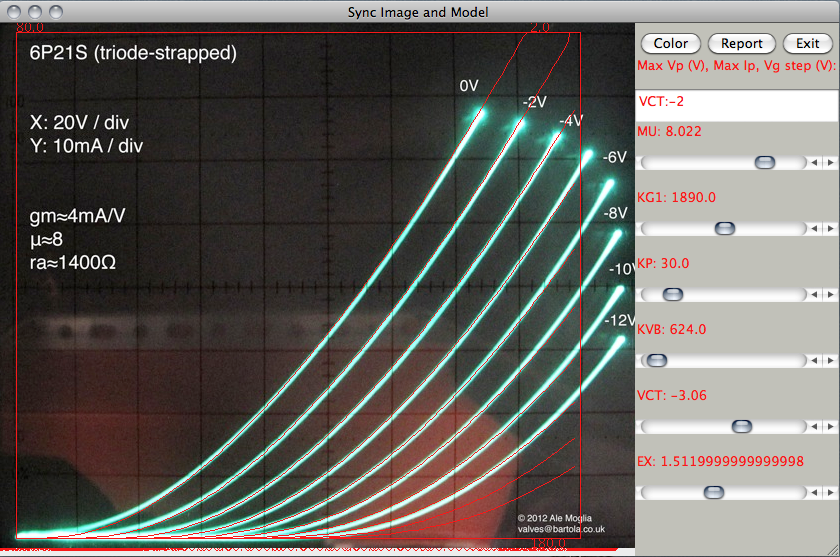Increase MU with right arrow
The width and height of the screenshot is (840, 557).
tap(830, 162)
